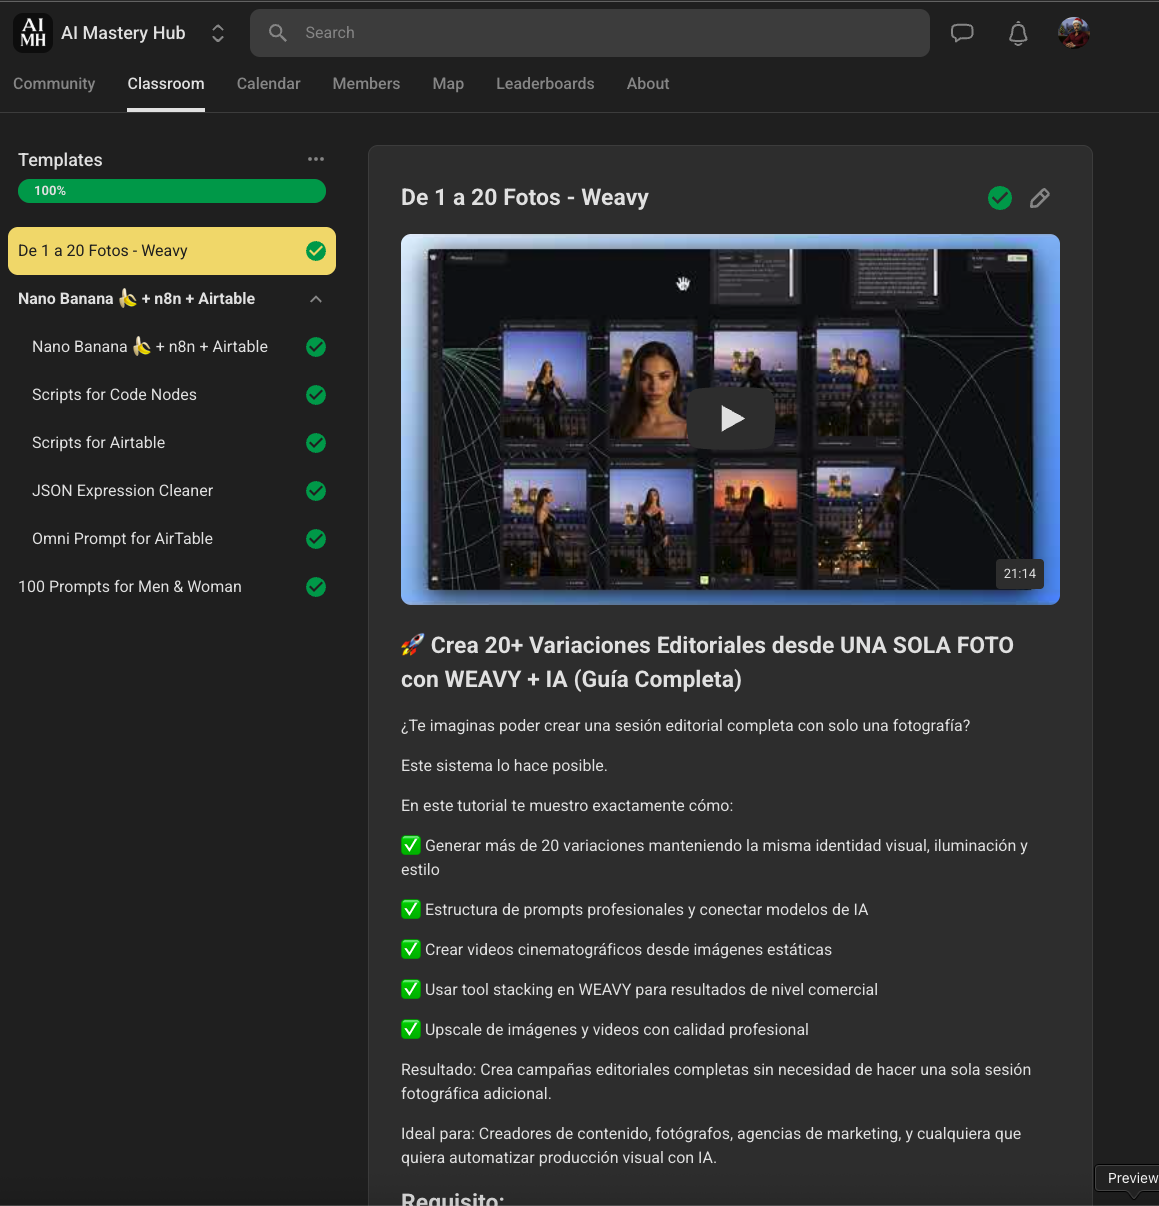Viewport: 1159px width, 1206px height.
Task: Click the rocket emoji in the heading
Action: coord(412,646)
